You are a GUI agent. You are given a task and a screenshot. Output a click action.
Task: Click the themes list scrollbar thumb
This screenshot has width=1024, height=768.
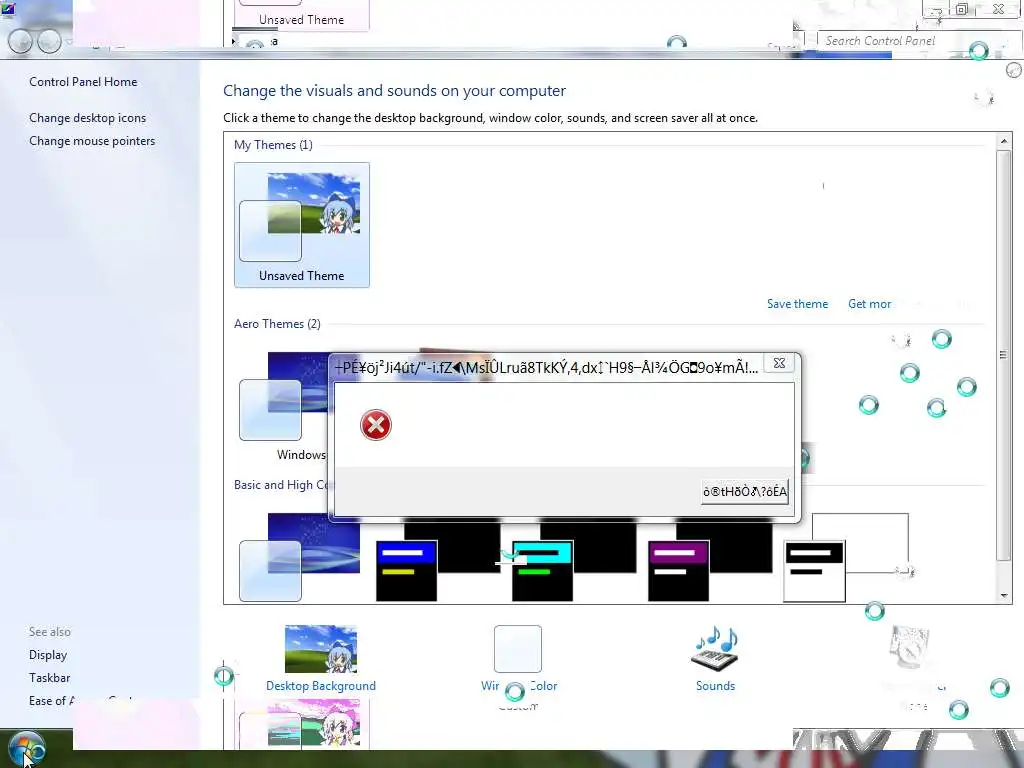coord(1004,355)
